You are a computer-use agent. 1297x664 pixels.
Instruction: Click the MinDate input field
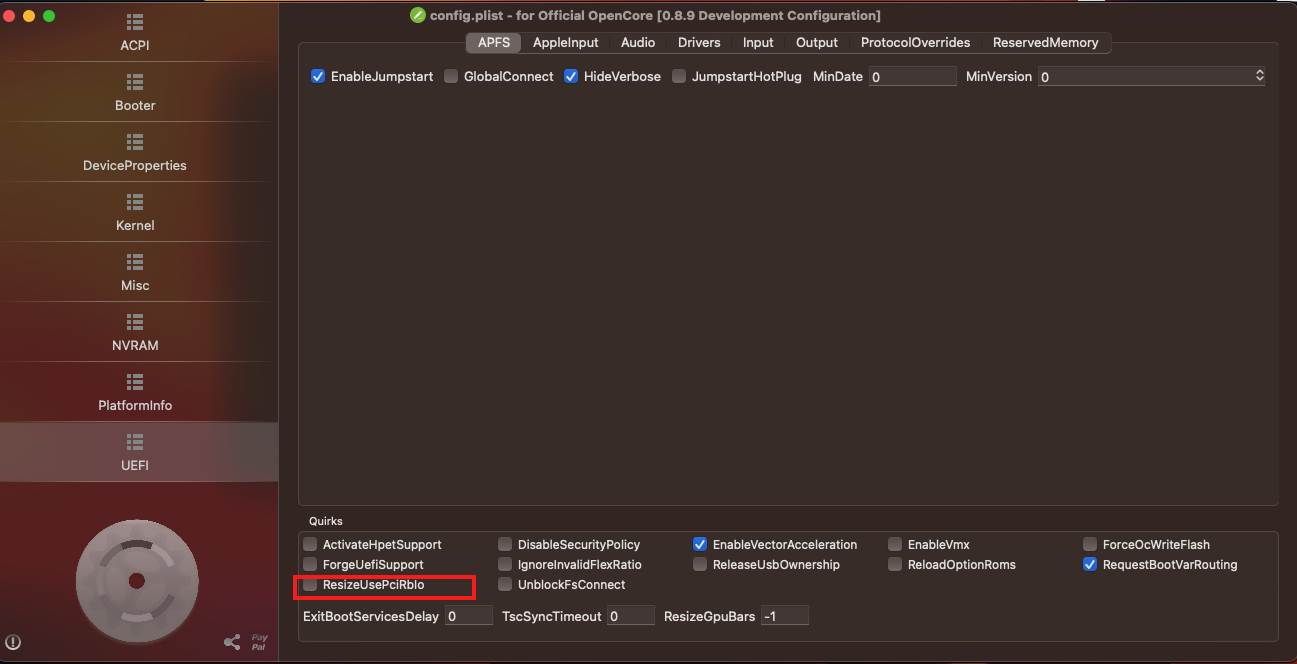click(x=912, y=76)
